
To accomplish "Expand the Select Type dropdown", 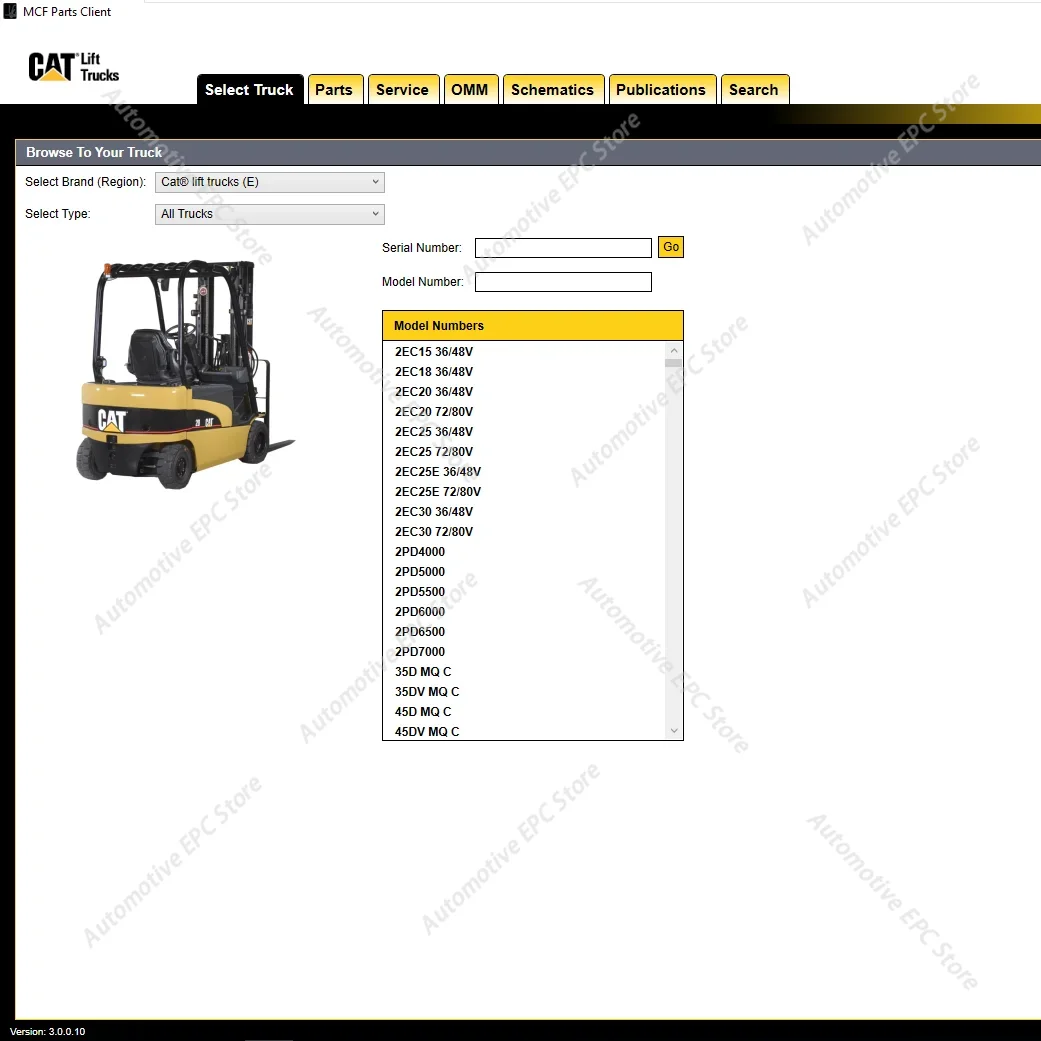I will (270, 214).
